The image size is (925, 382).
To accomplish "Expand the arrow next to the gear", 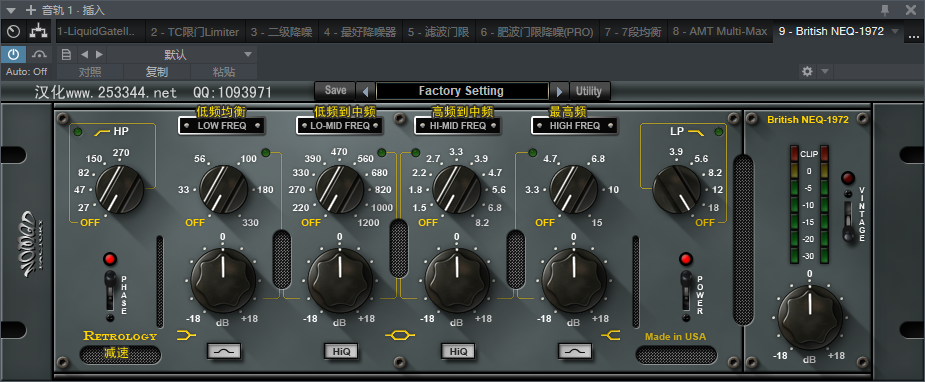I will 825,72.
